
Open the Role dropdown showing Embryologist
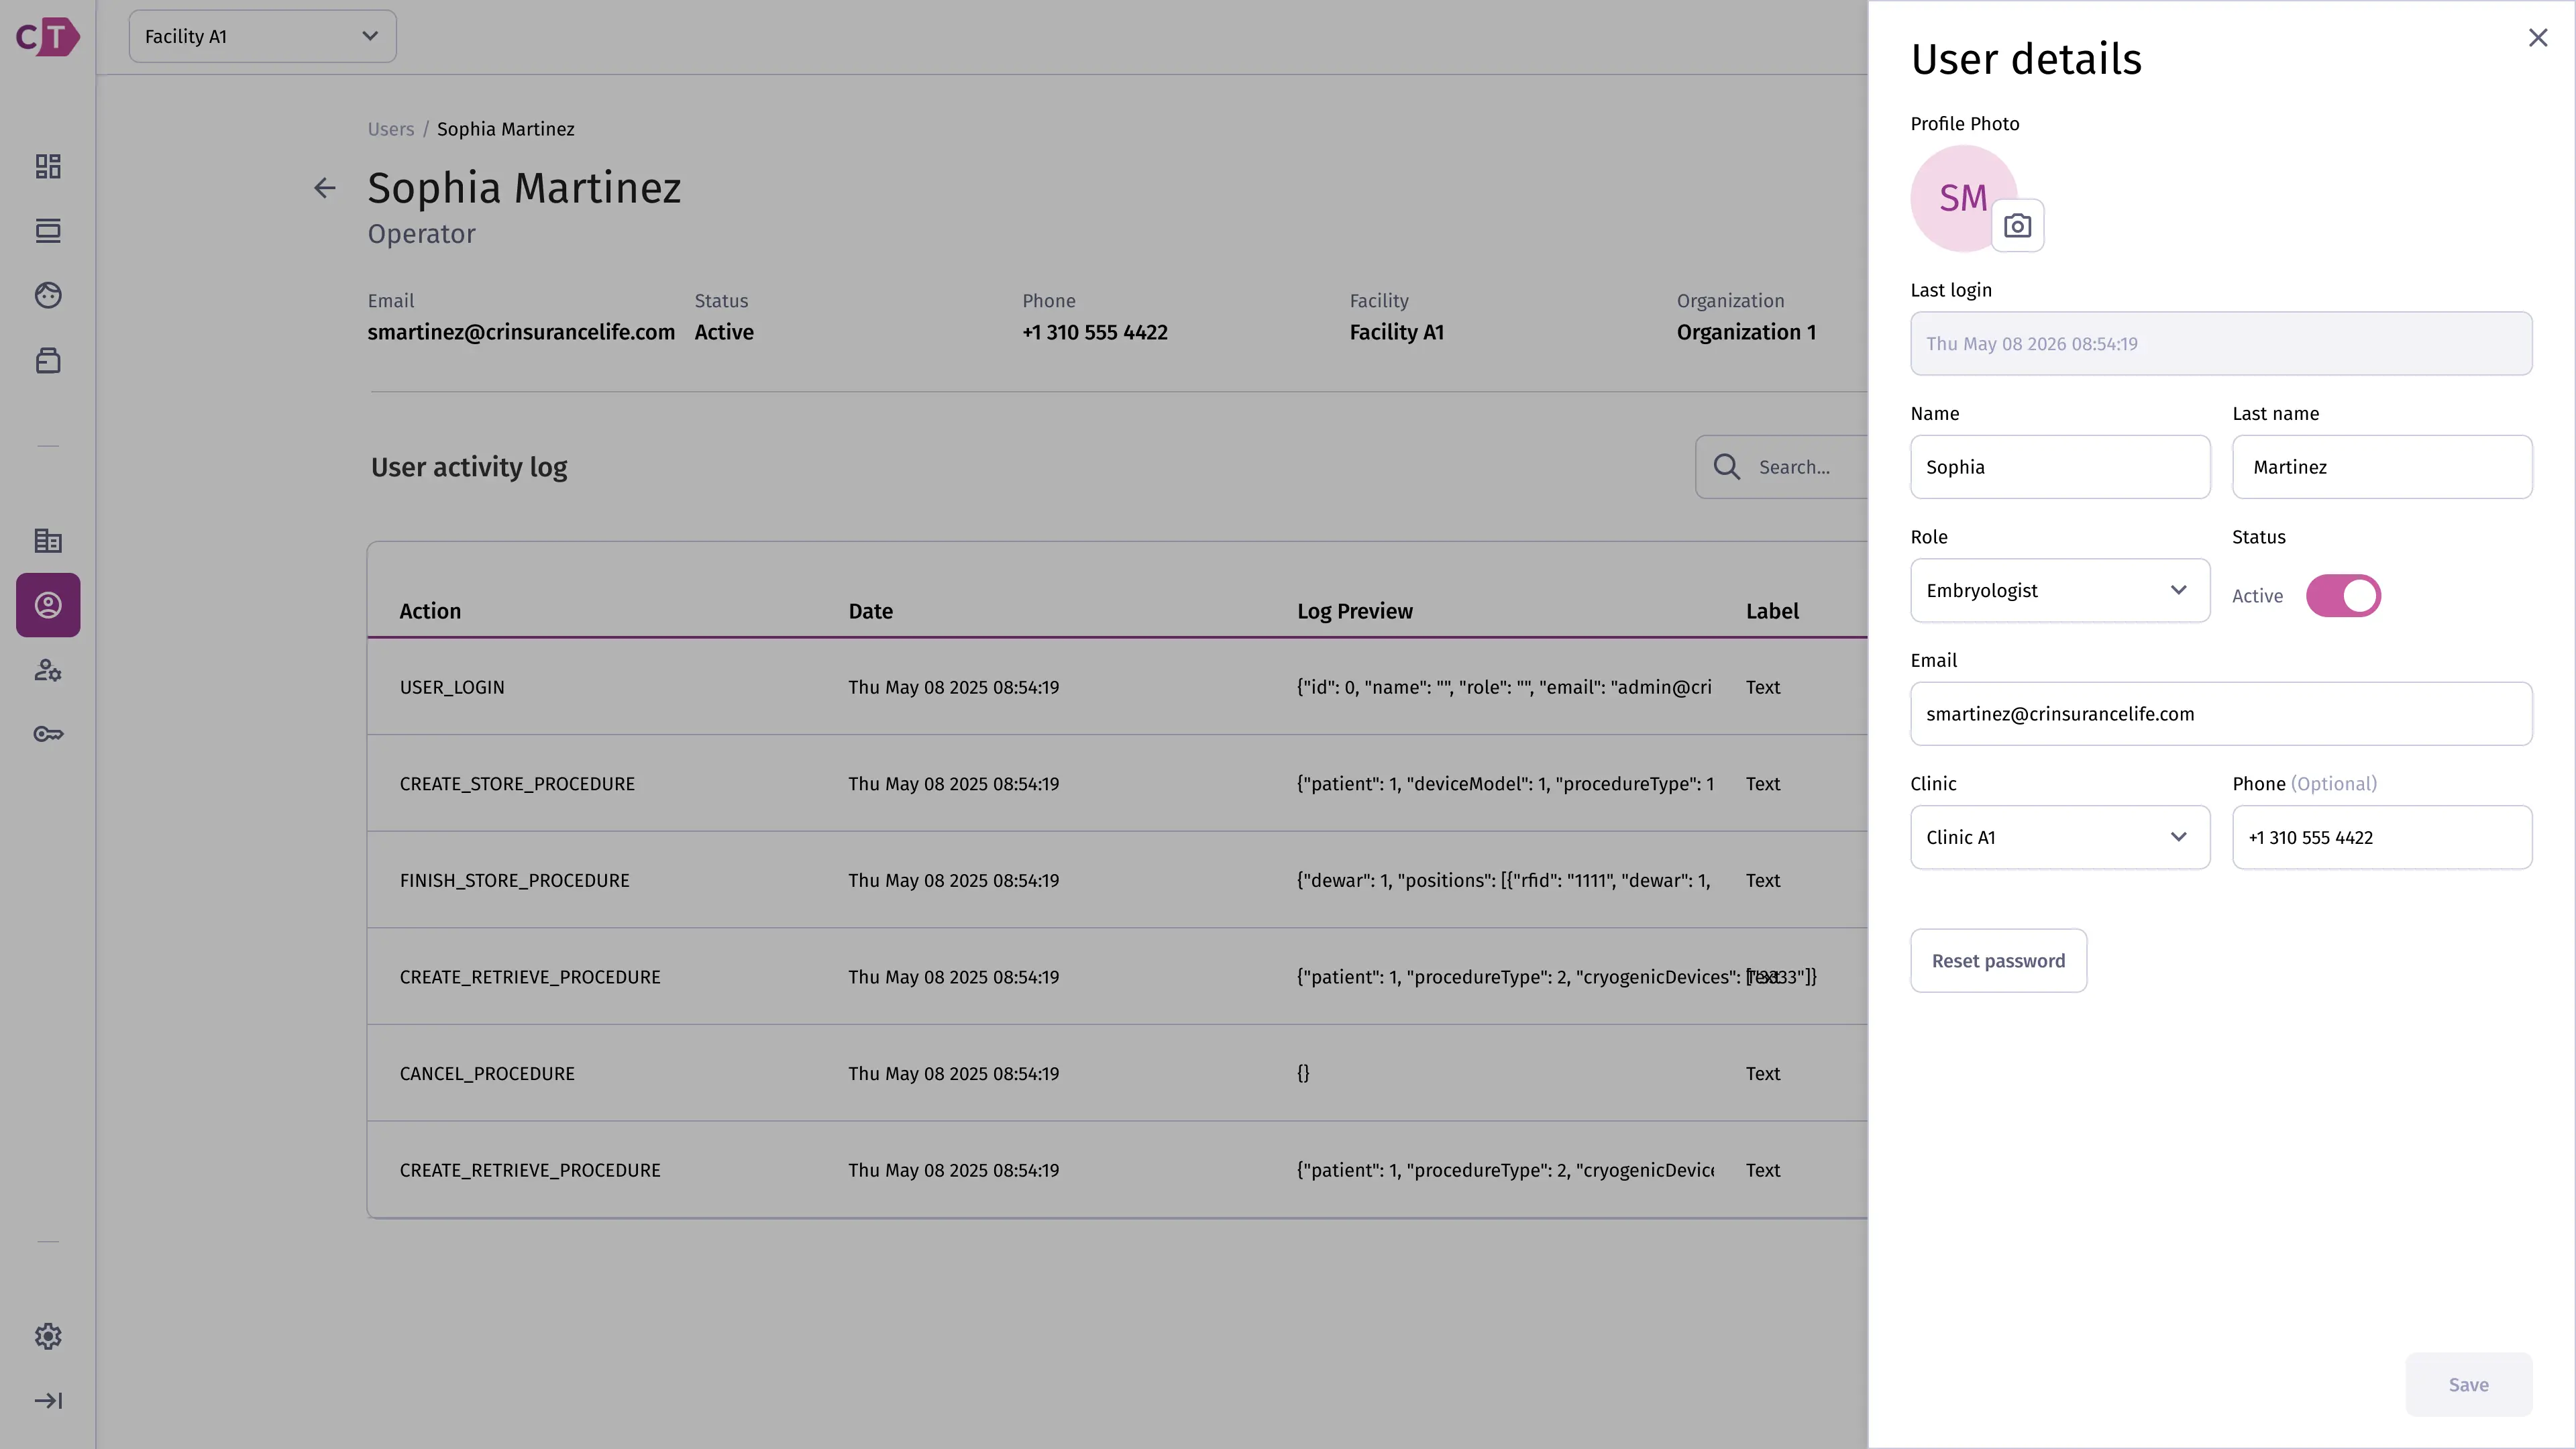click(x=2060, y=591)
